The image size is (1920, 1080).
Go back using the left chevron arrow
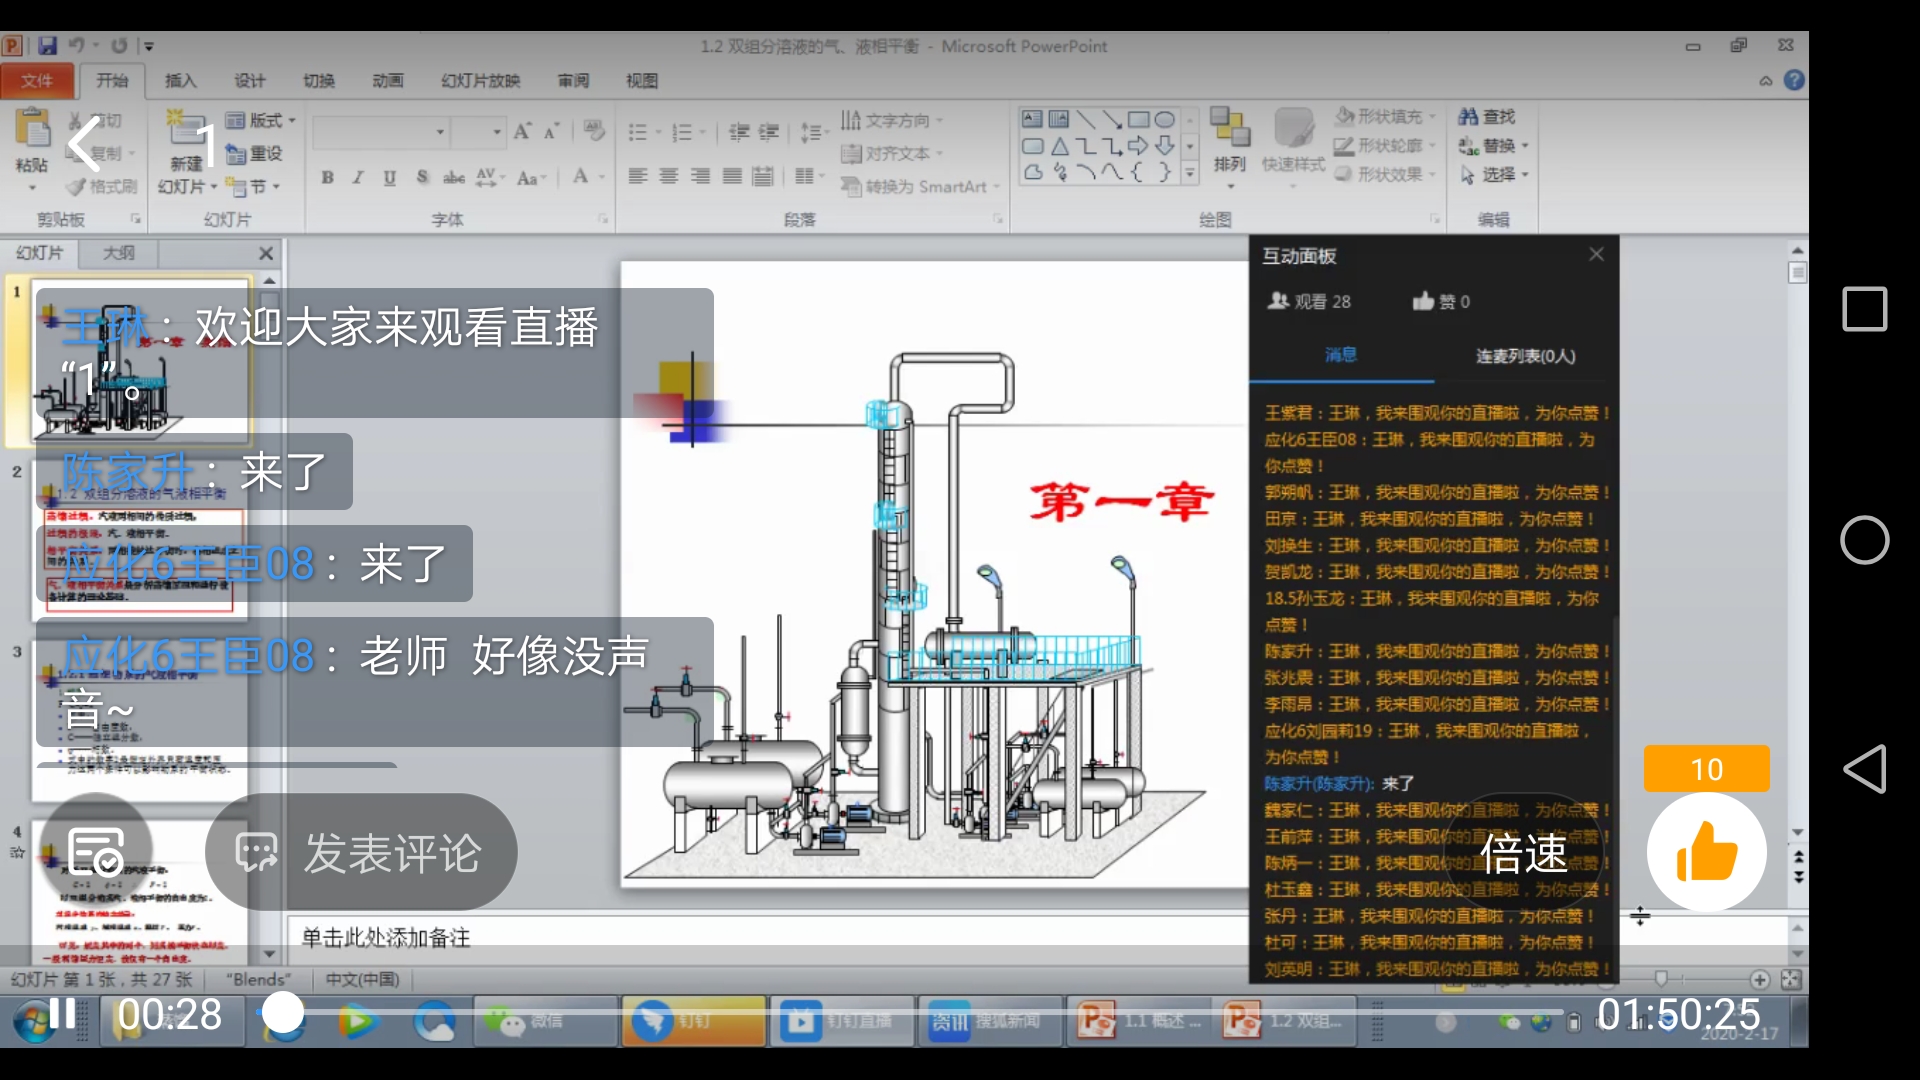click(84, 146)
